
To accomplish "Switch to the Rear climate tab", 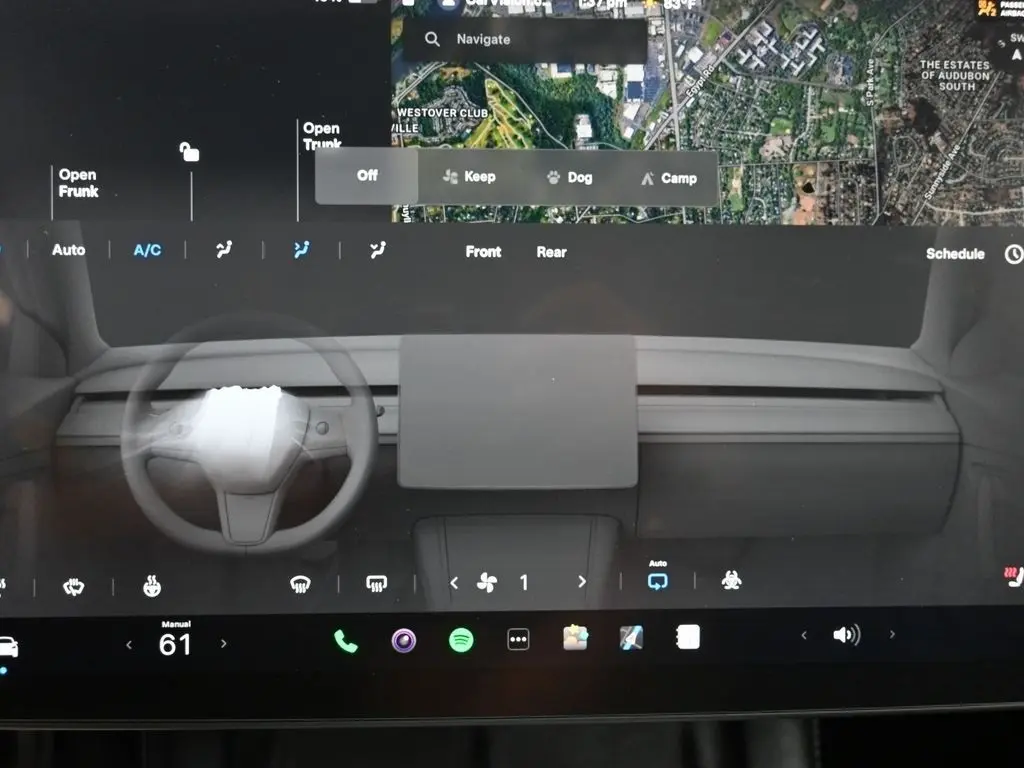I will tap(551, 252).
